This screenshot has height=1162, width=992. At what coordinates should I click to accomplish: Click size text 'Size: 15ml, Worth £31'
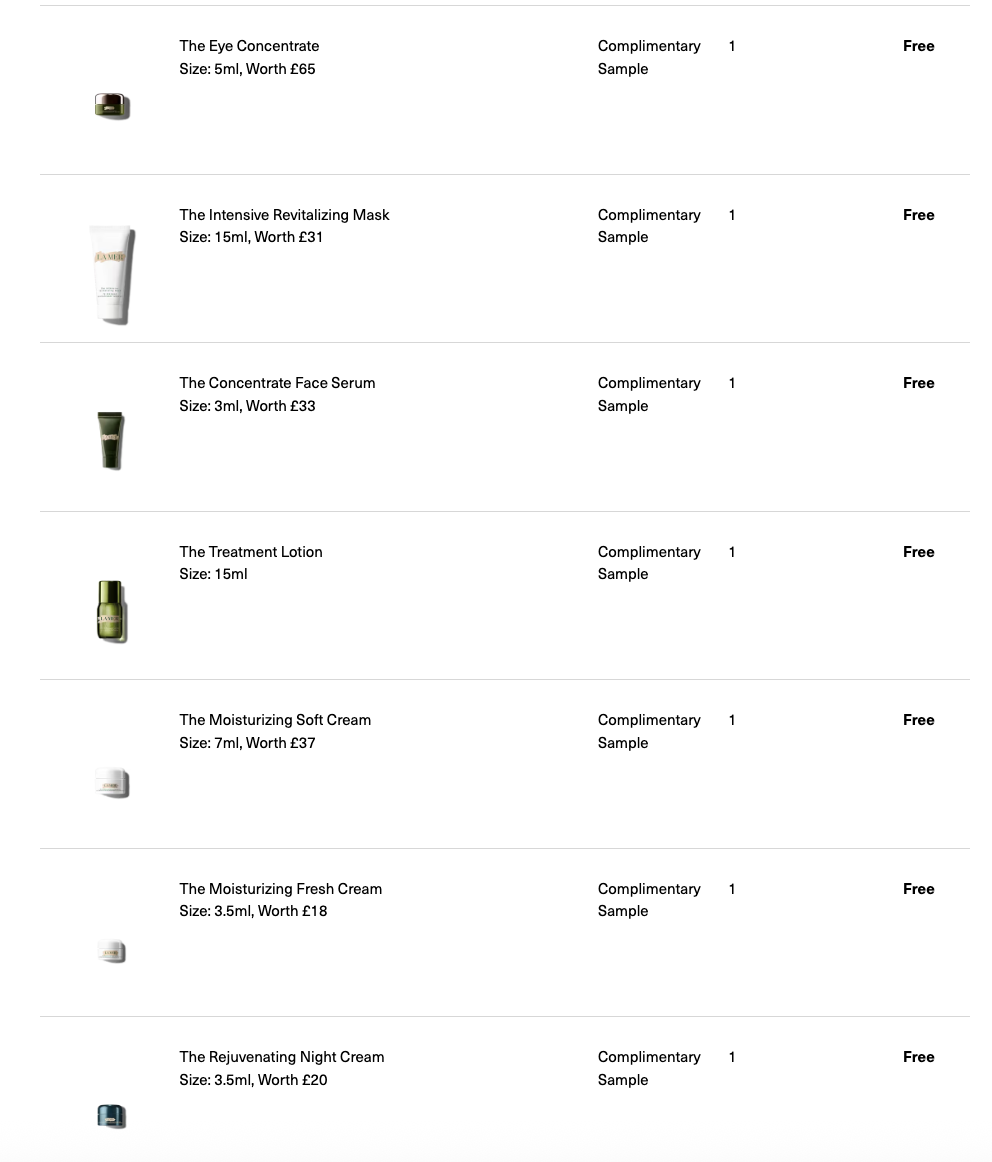[251, 237]
